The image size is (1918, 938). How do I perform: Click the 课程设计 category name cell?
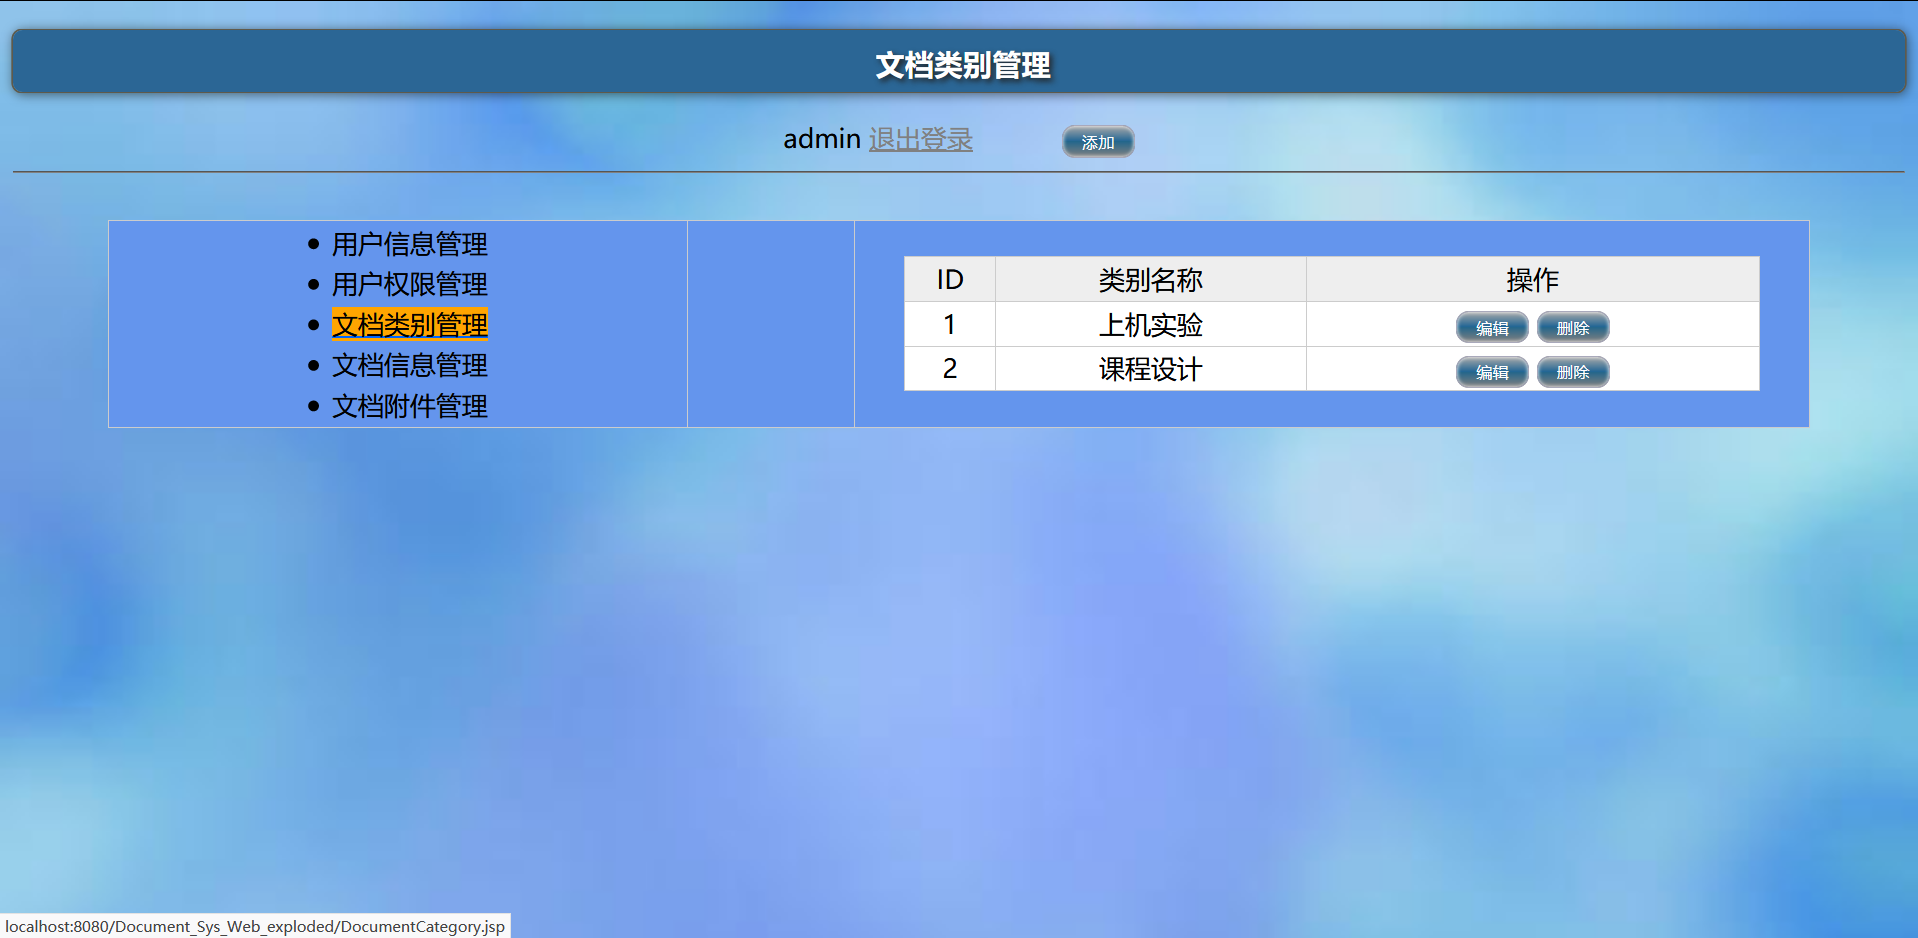(x=1150, y=369)
